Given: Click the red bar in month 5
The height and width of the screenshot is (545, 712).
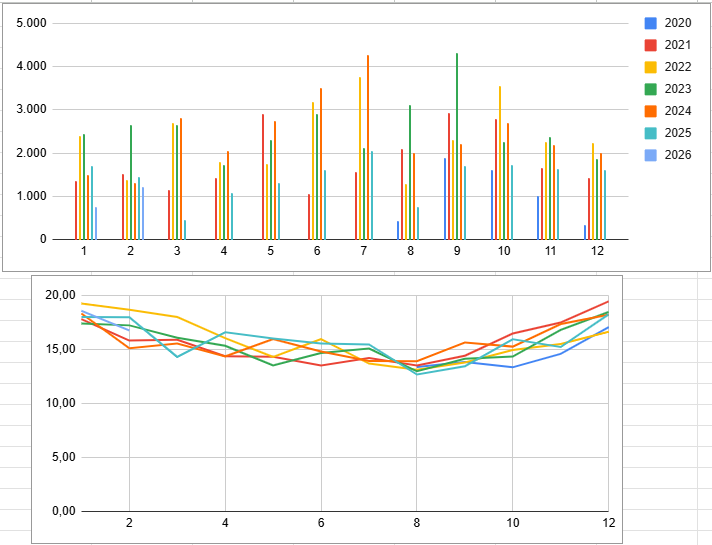Looking at the screenshot, I should (263, 176).
